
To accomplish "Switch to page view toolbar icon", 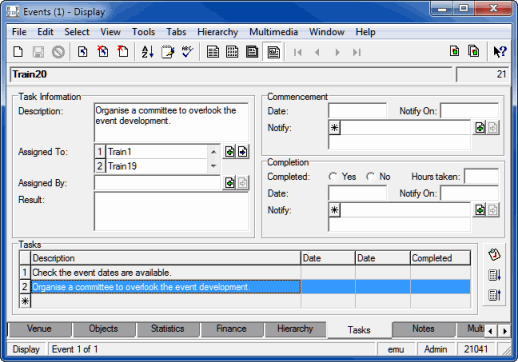I will point(252,52).
